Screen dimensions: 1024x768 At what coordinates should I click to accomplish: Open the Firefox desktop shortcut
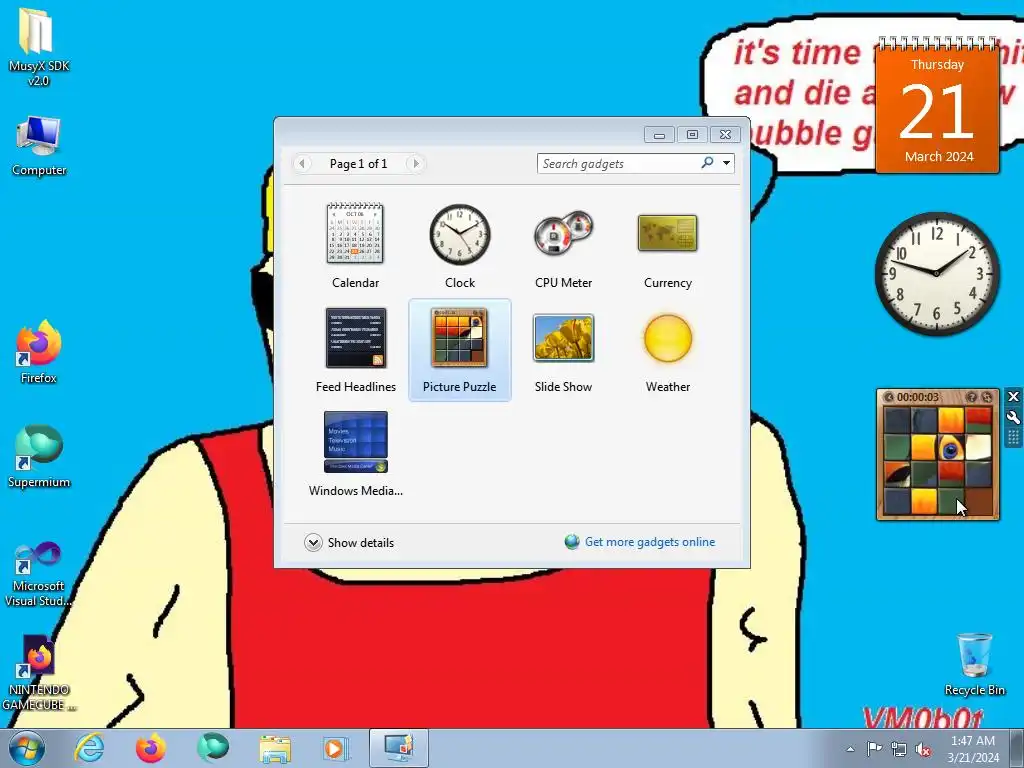[x=39, y=353]
